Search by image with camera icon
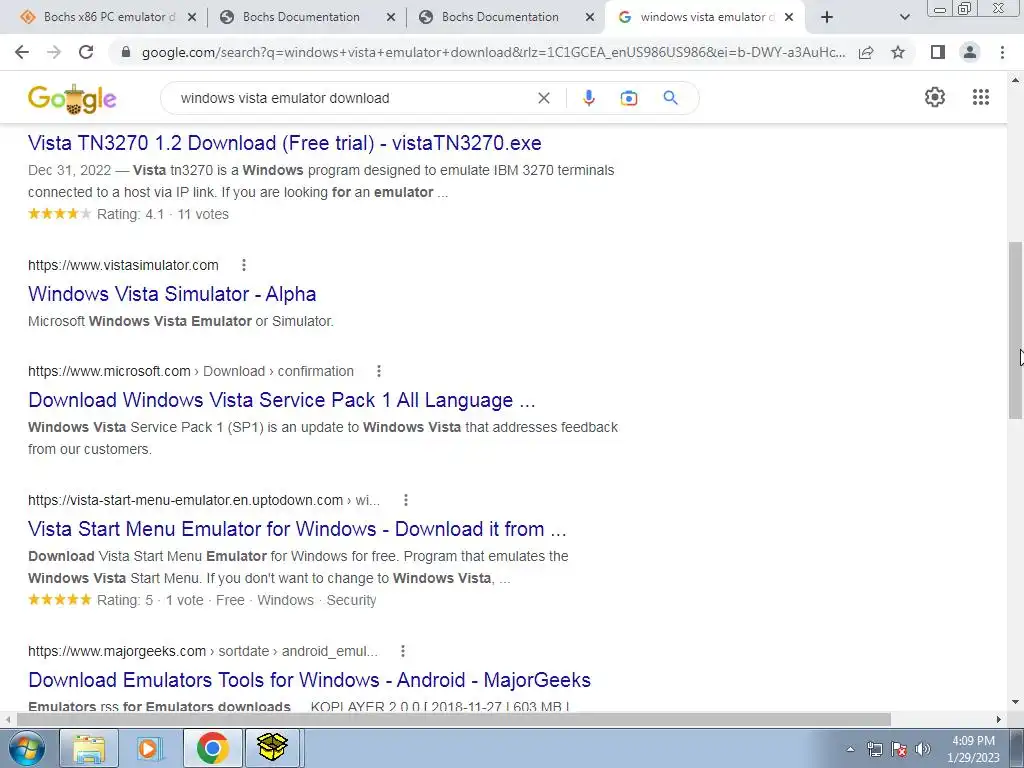The image size is (1024, 768). [629, 98]
